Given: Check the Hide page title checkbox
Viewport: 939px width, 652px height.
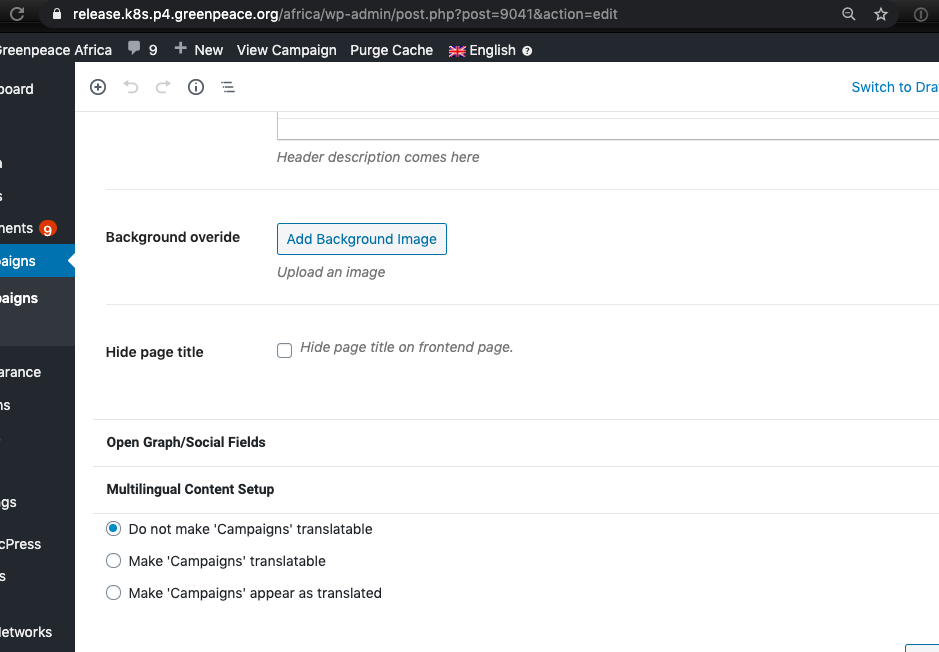Looking at the screenshot, I should (x=284, y=350).
